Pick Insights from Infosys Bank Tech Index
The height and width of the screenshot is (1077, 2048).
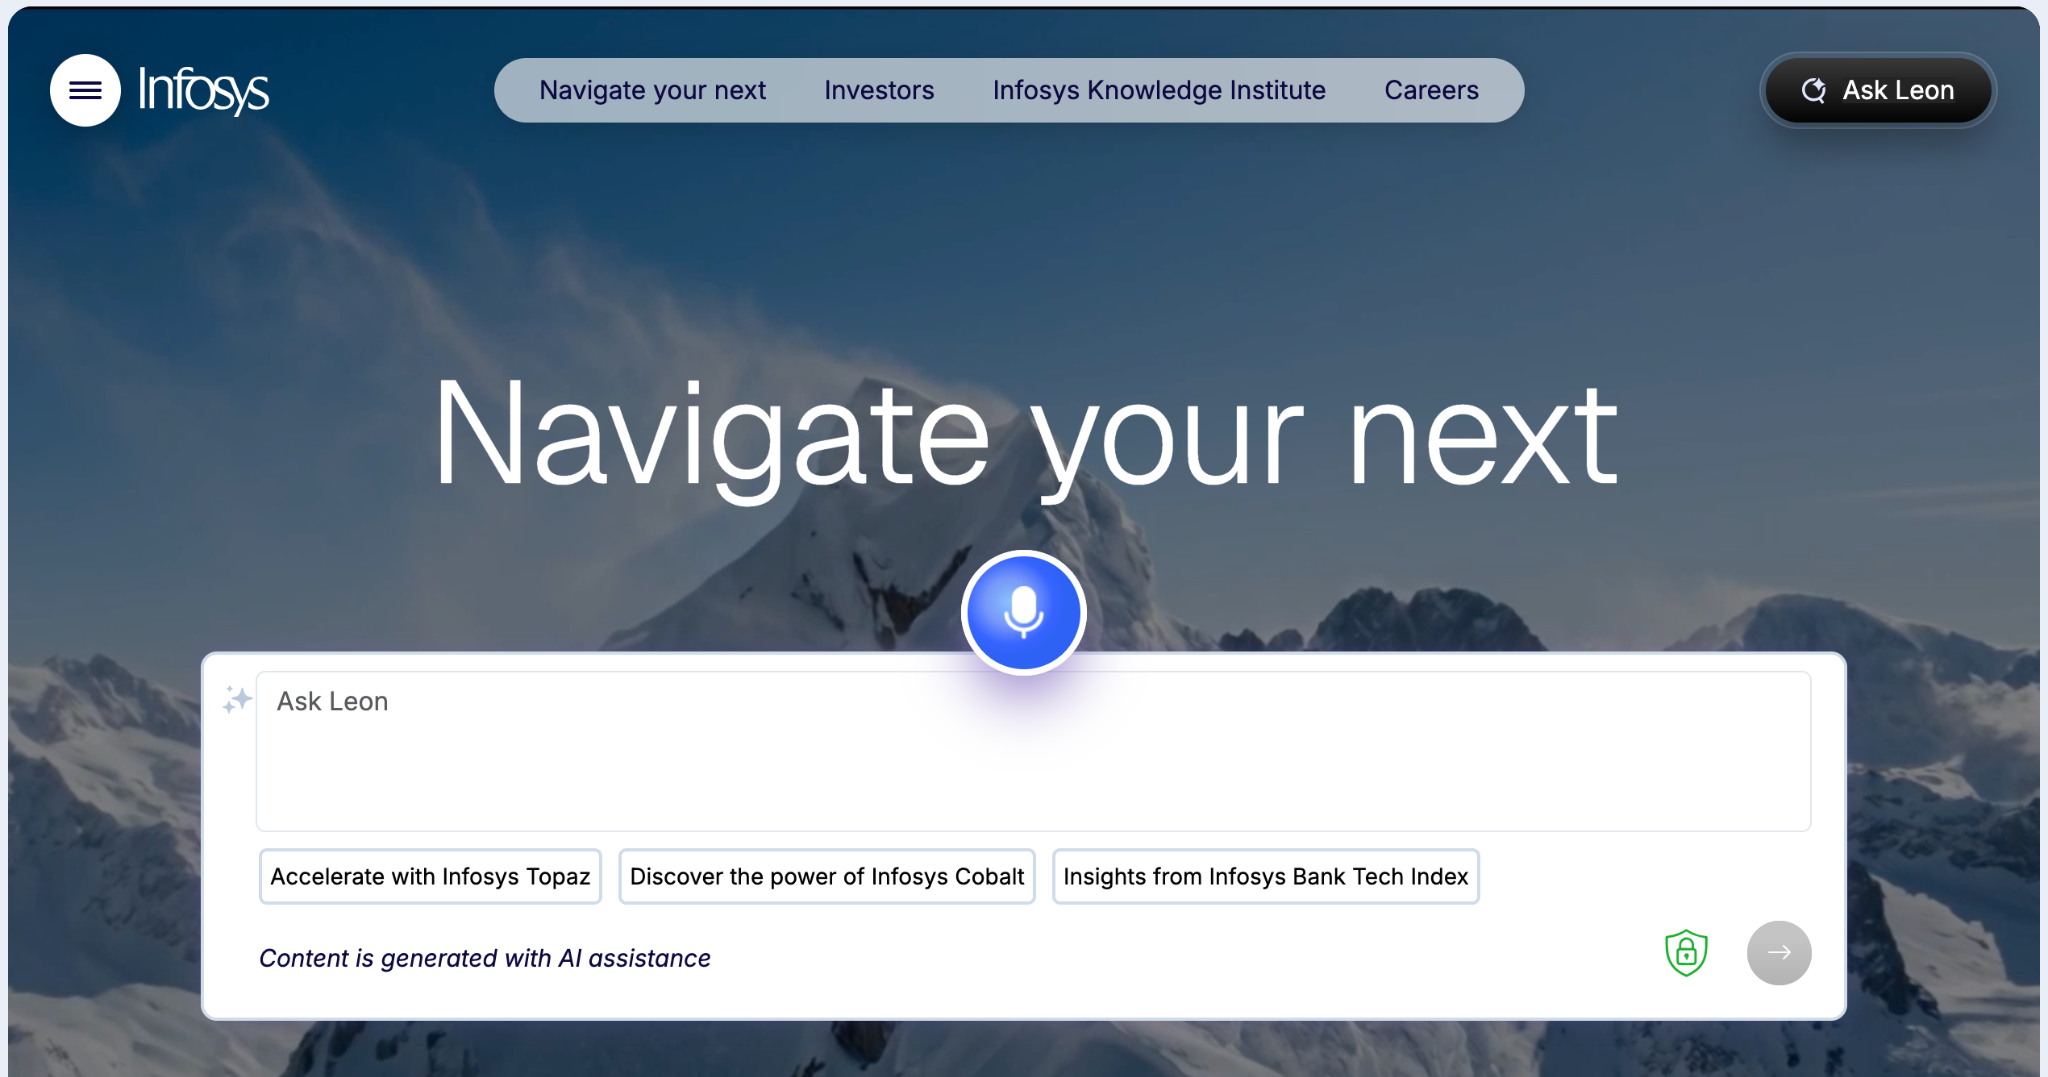coord(1266,877)
